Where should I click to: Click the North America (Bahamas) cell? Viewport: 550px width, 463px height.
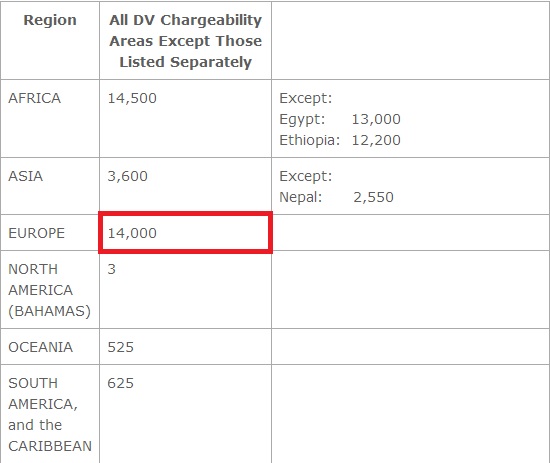tap(50, 290)
